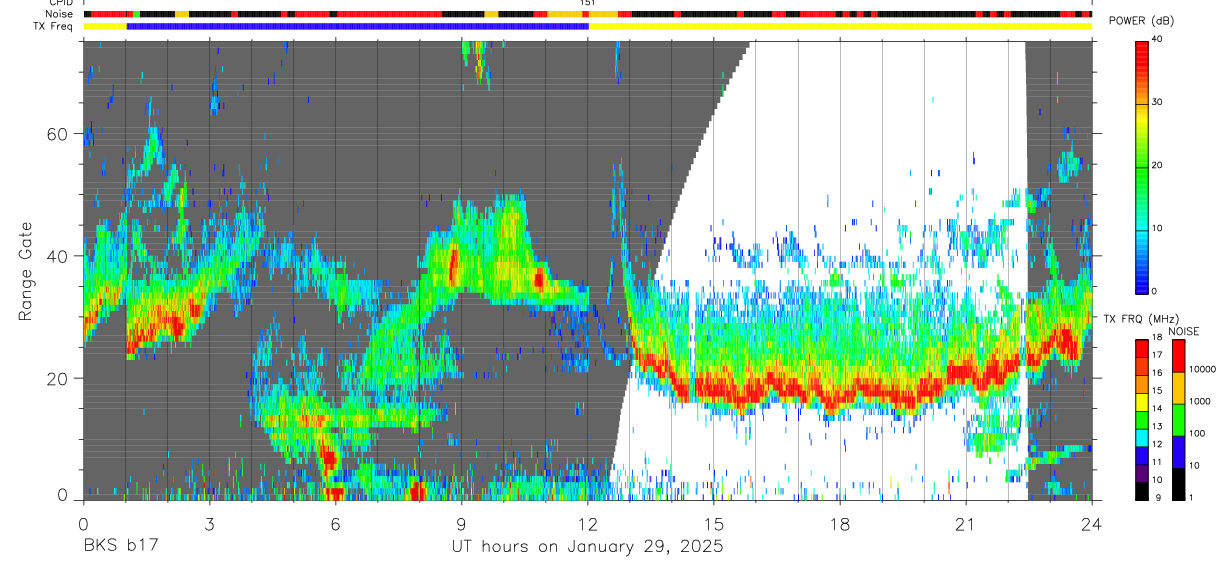Click the 'Range Gate' y-axis label
Screen dimensions: 1228x567
coord(26,272)
